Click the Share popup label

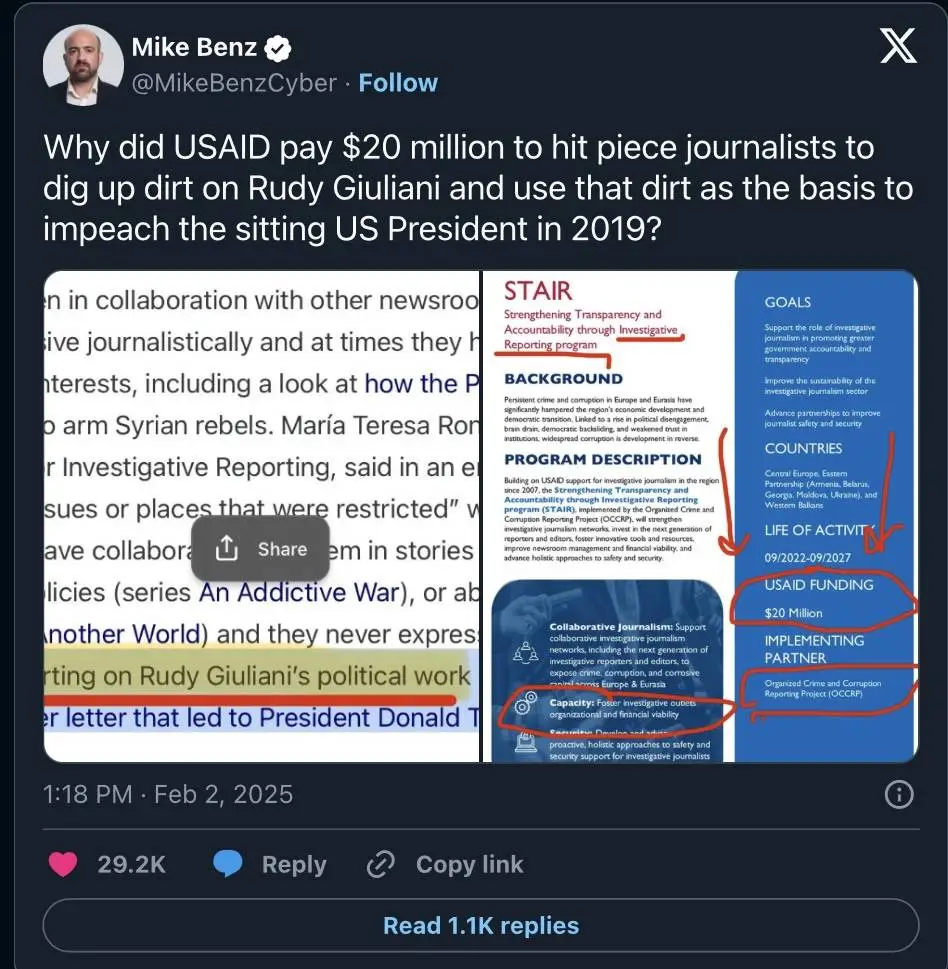pyautogui.click(x=282, y=549)
